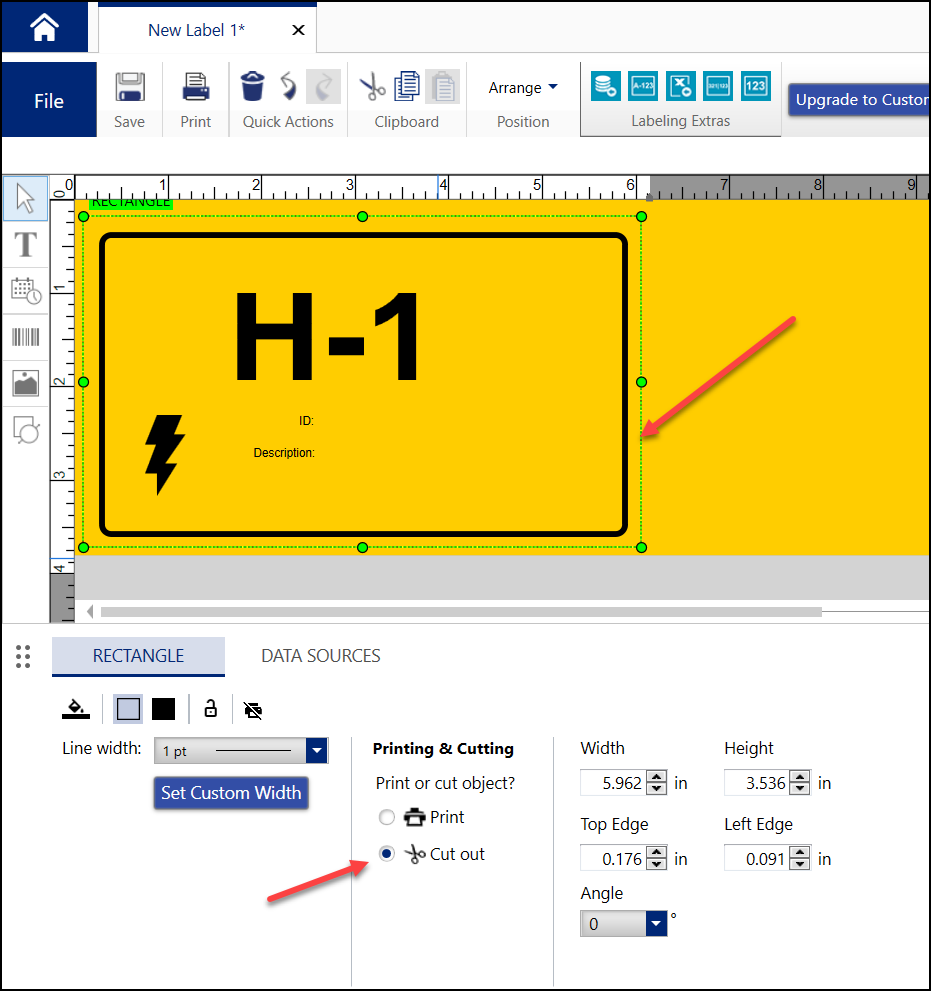Click the Set Custom Width button
Image resolution: width=931 pixels, height=991 pixels.
231,793
